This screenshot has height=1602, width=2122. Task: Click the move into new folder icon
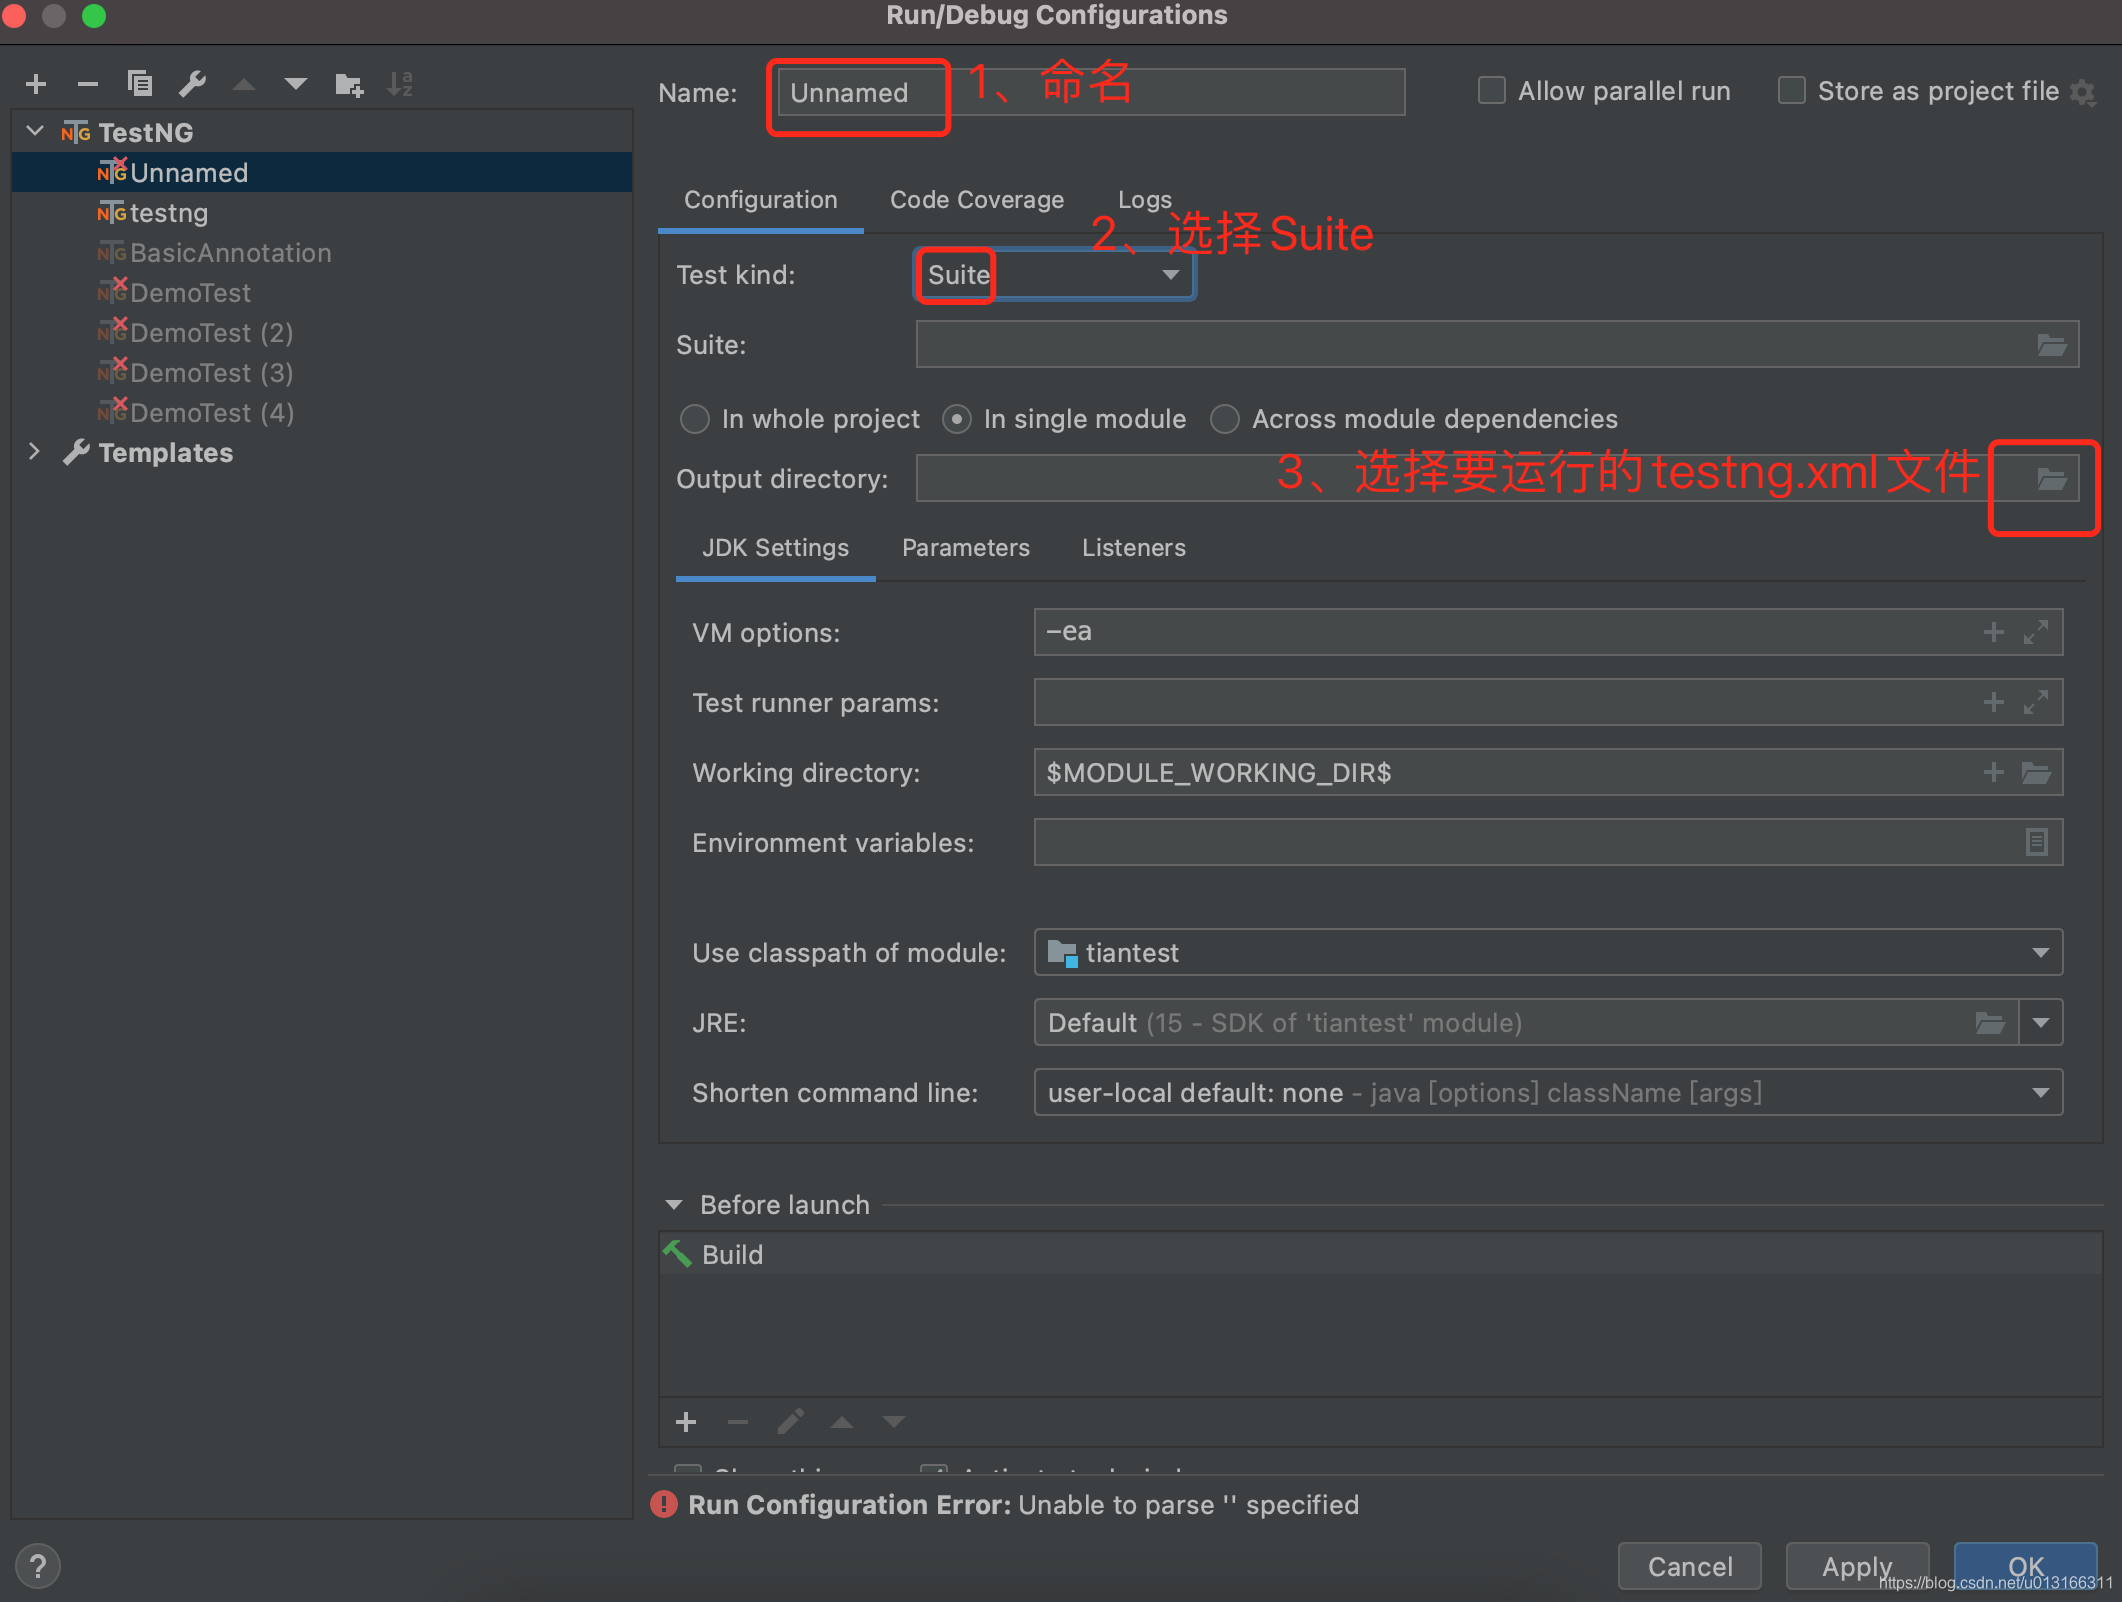point(348,84)
